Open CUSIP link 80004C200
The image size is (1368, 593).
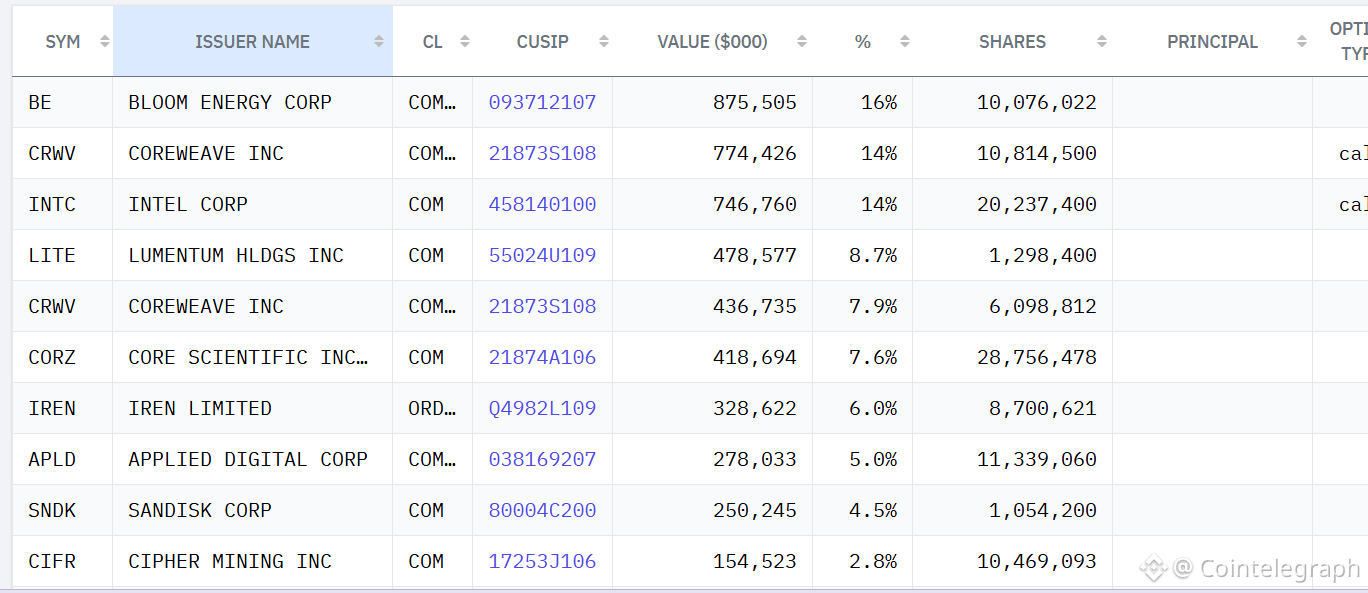[x=542, y=510]
